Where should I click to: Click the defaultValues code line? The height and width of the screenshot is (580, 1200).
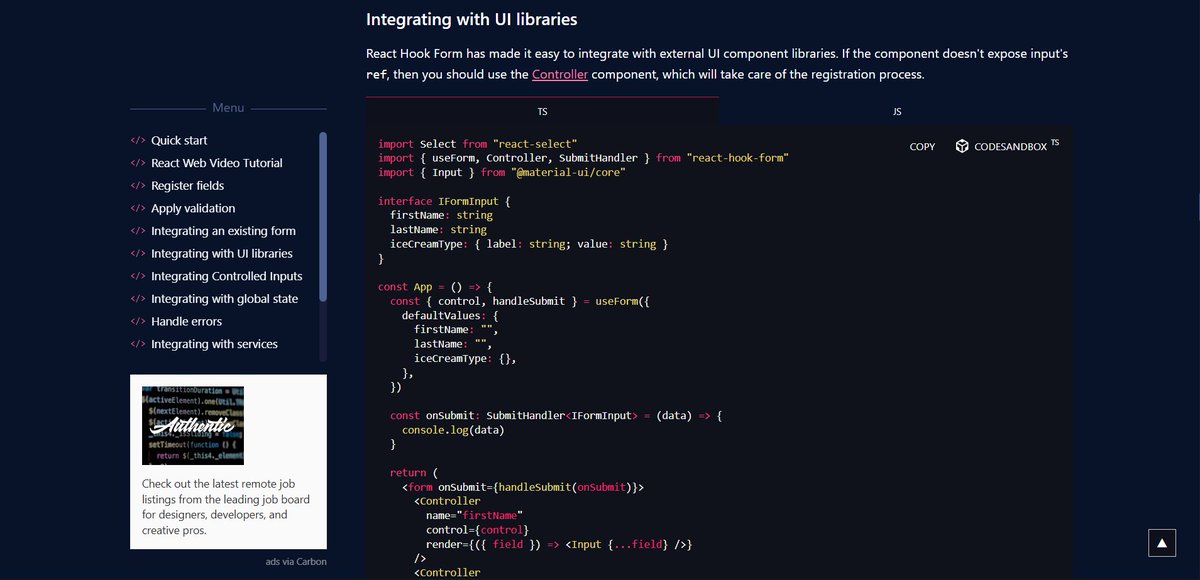tap(450, 315)
